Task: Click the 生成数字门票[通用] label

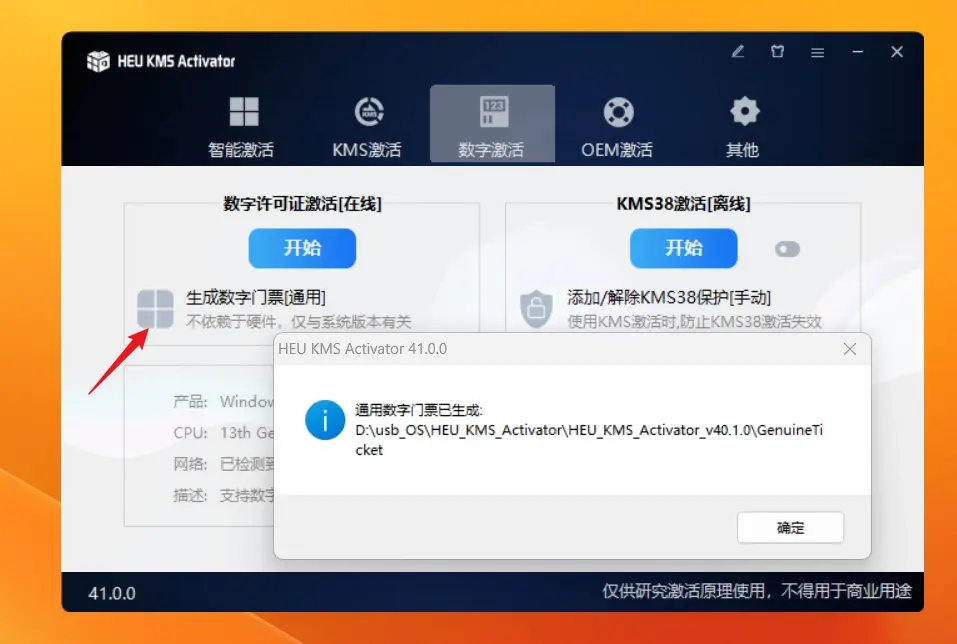Action: click(x=256, y=298)
